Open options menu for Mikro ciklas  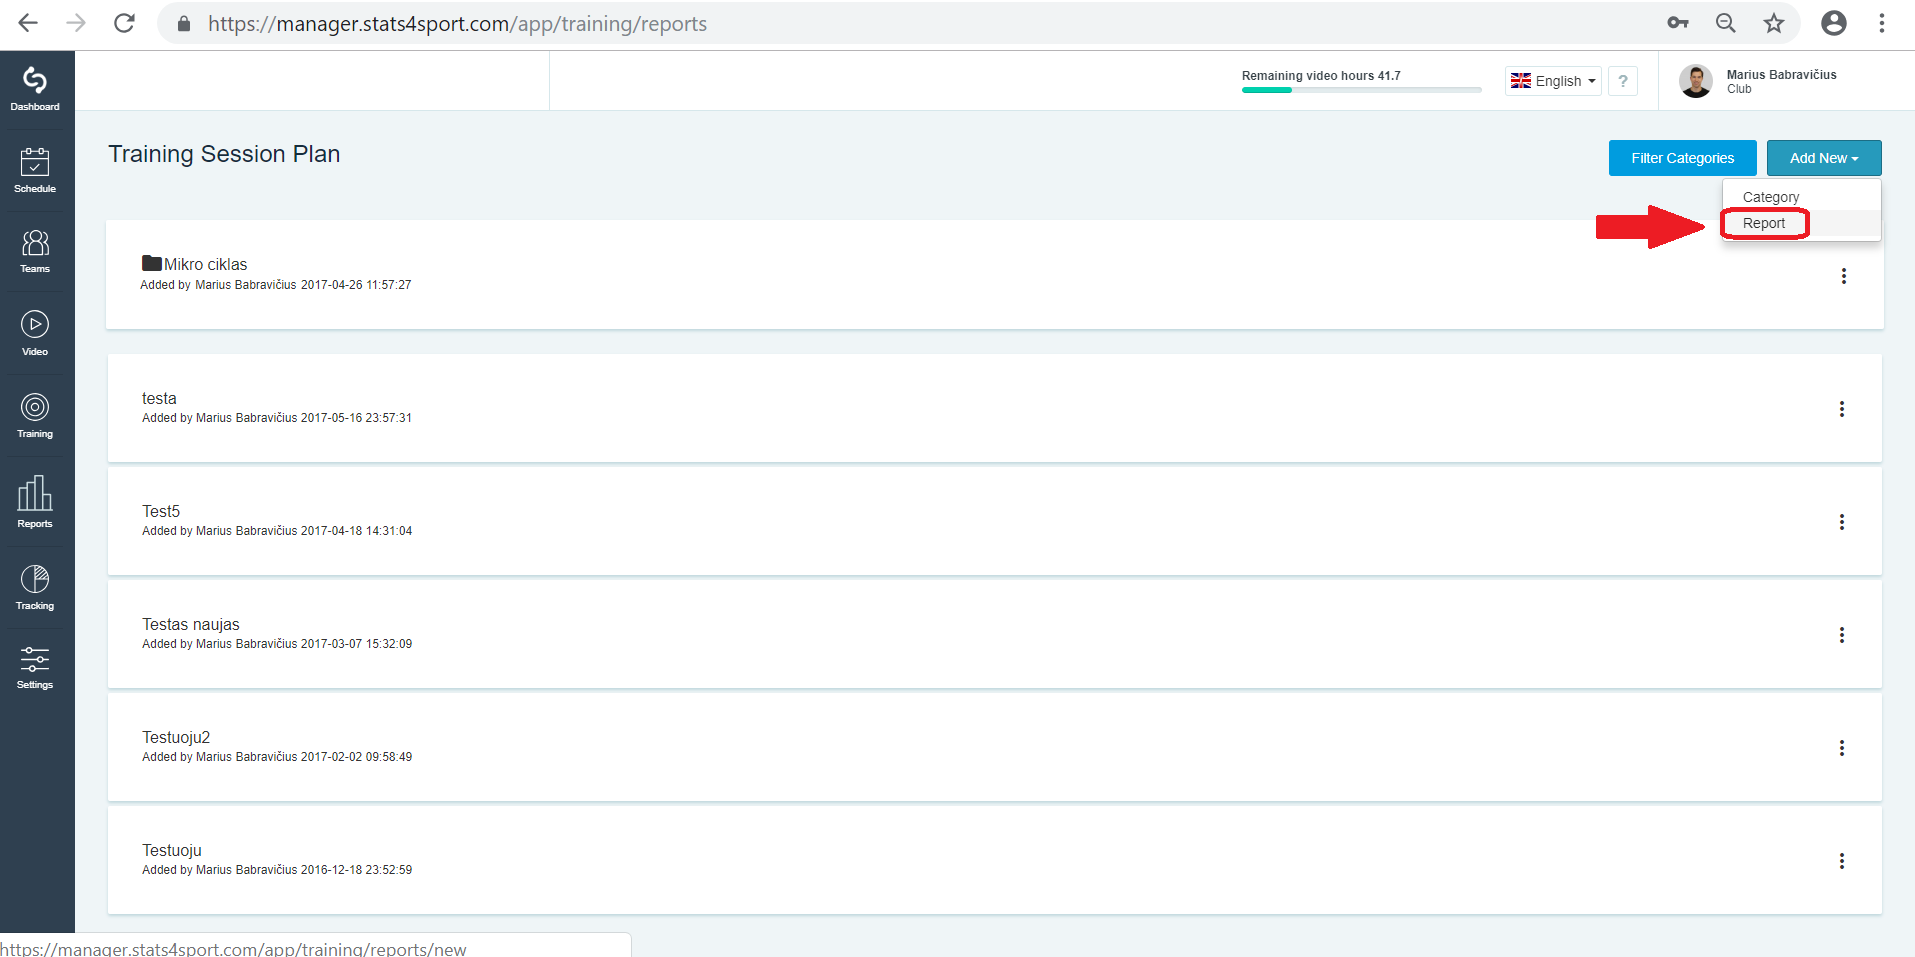[x=1844, y=276]
